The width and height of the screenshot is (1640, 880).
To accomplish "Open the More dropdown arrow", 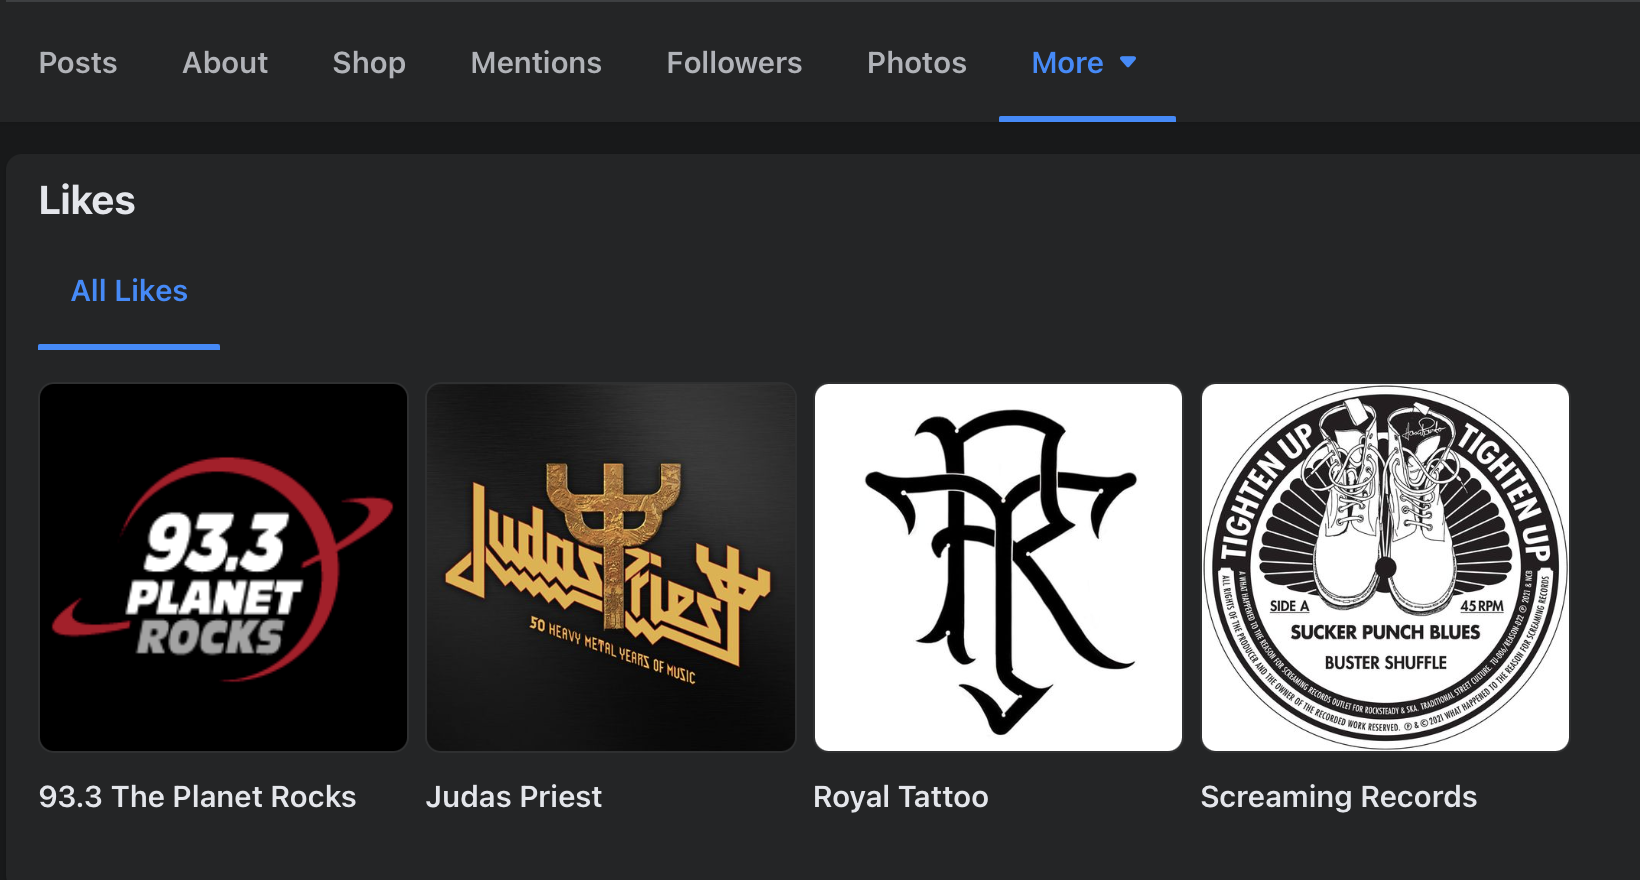I will (x=1128, y=62).
